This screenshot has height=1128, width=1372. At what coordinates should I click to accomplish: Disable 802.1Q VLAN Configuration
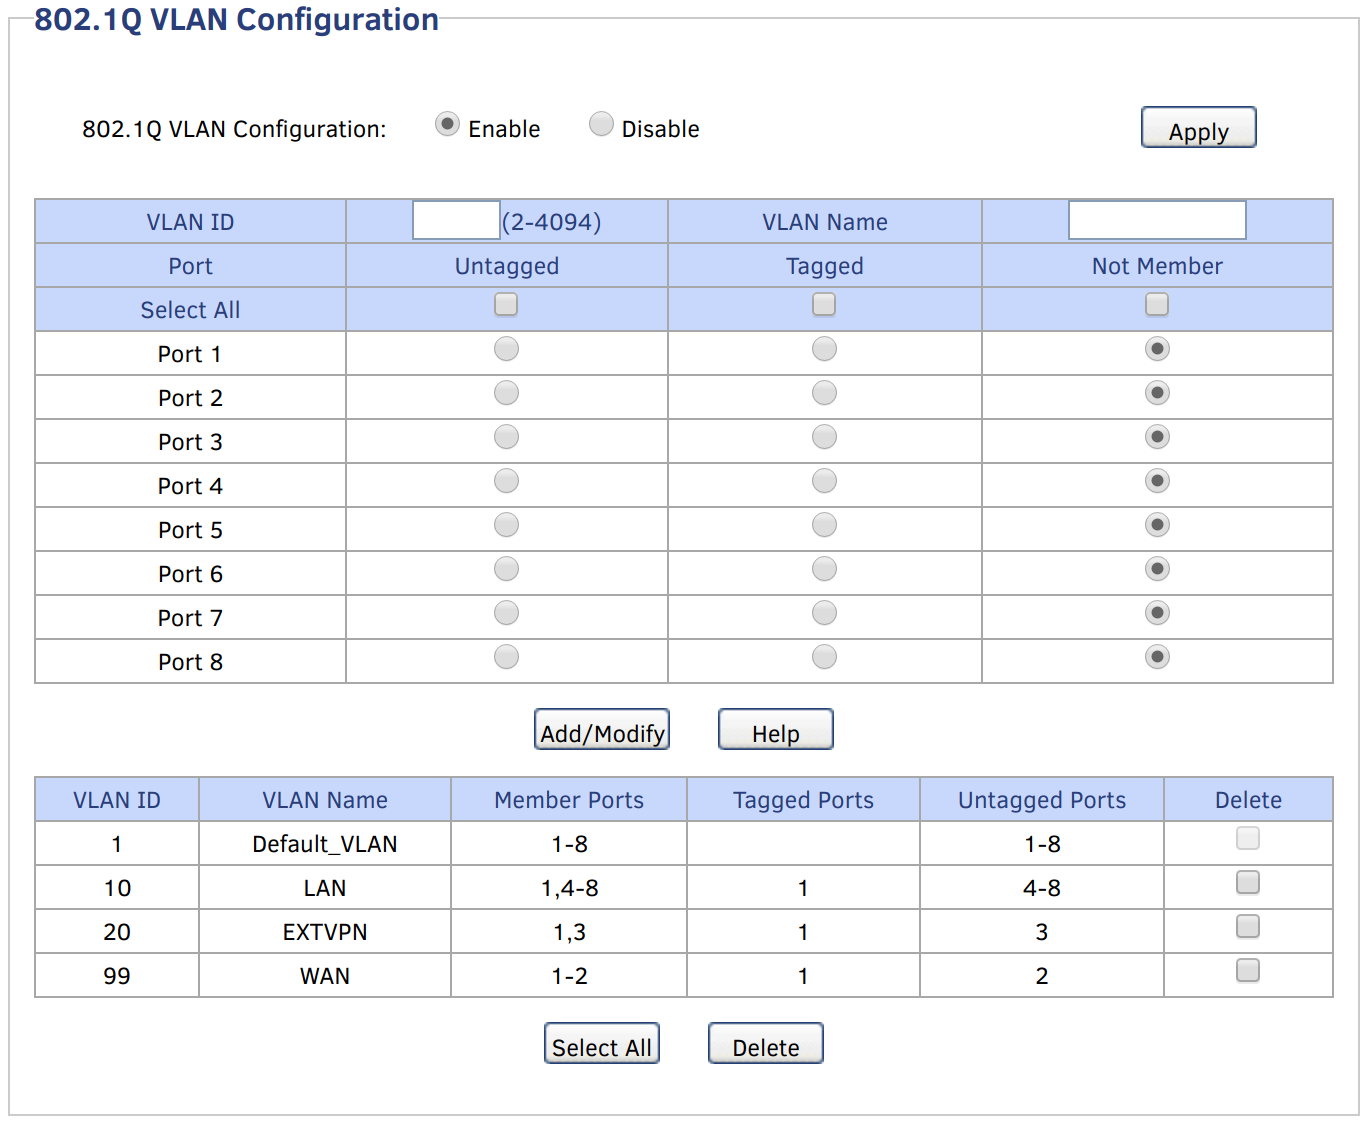point(601,124)
